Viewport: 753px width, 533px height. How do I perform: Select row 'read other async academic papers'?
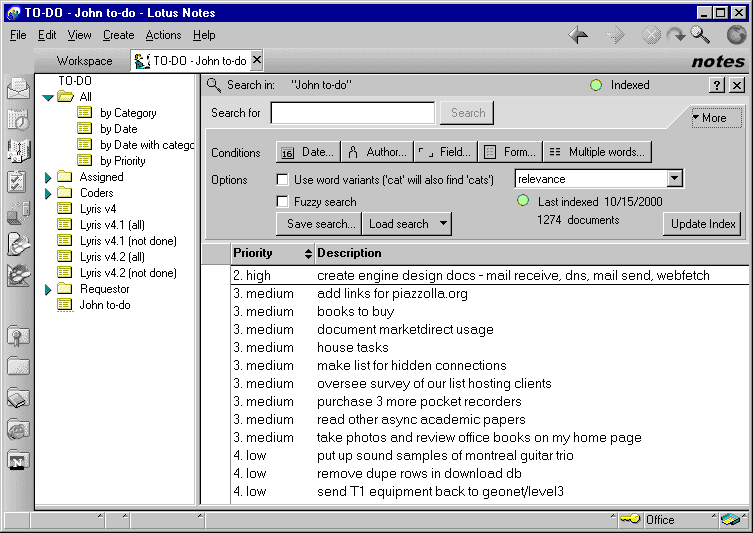[490, 420]
